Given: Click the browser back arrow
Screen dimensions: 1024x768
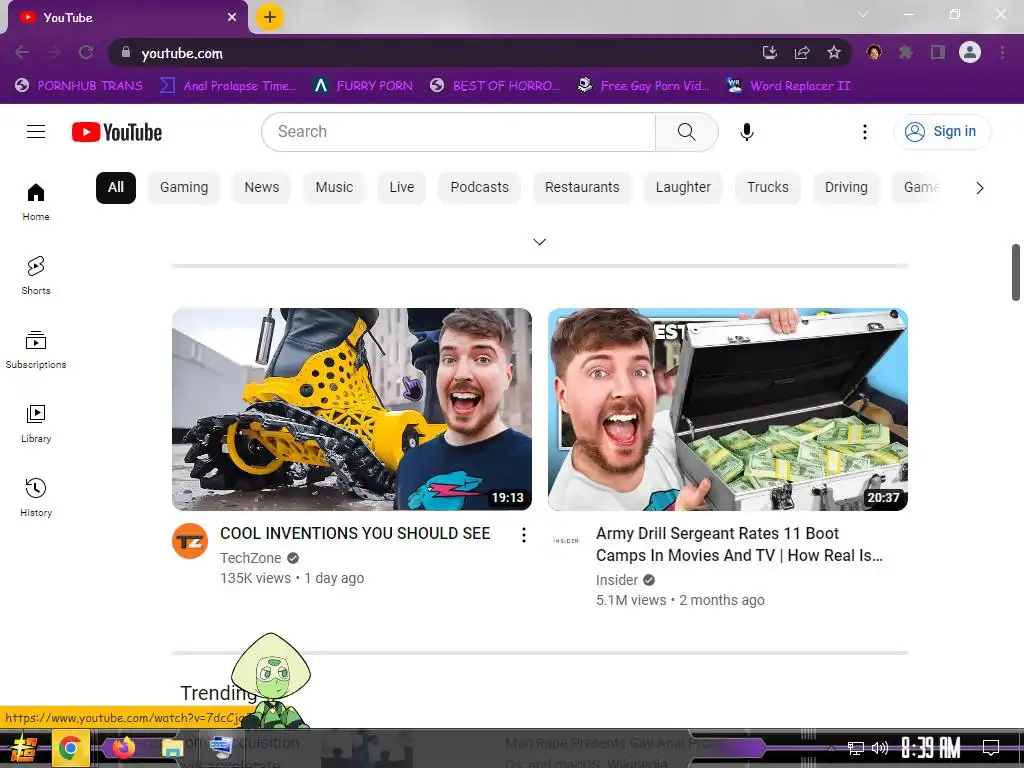Looking at the screenshot, I should tap(22, 52).
